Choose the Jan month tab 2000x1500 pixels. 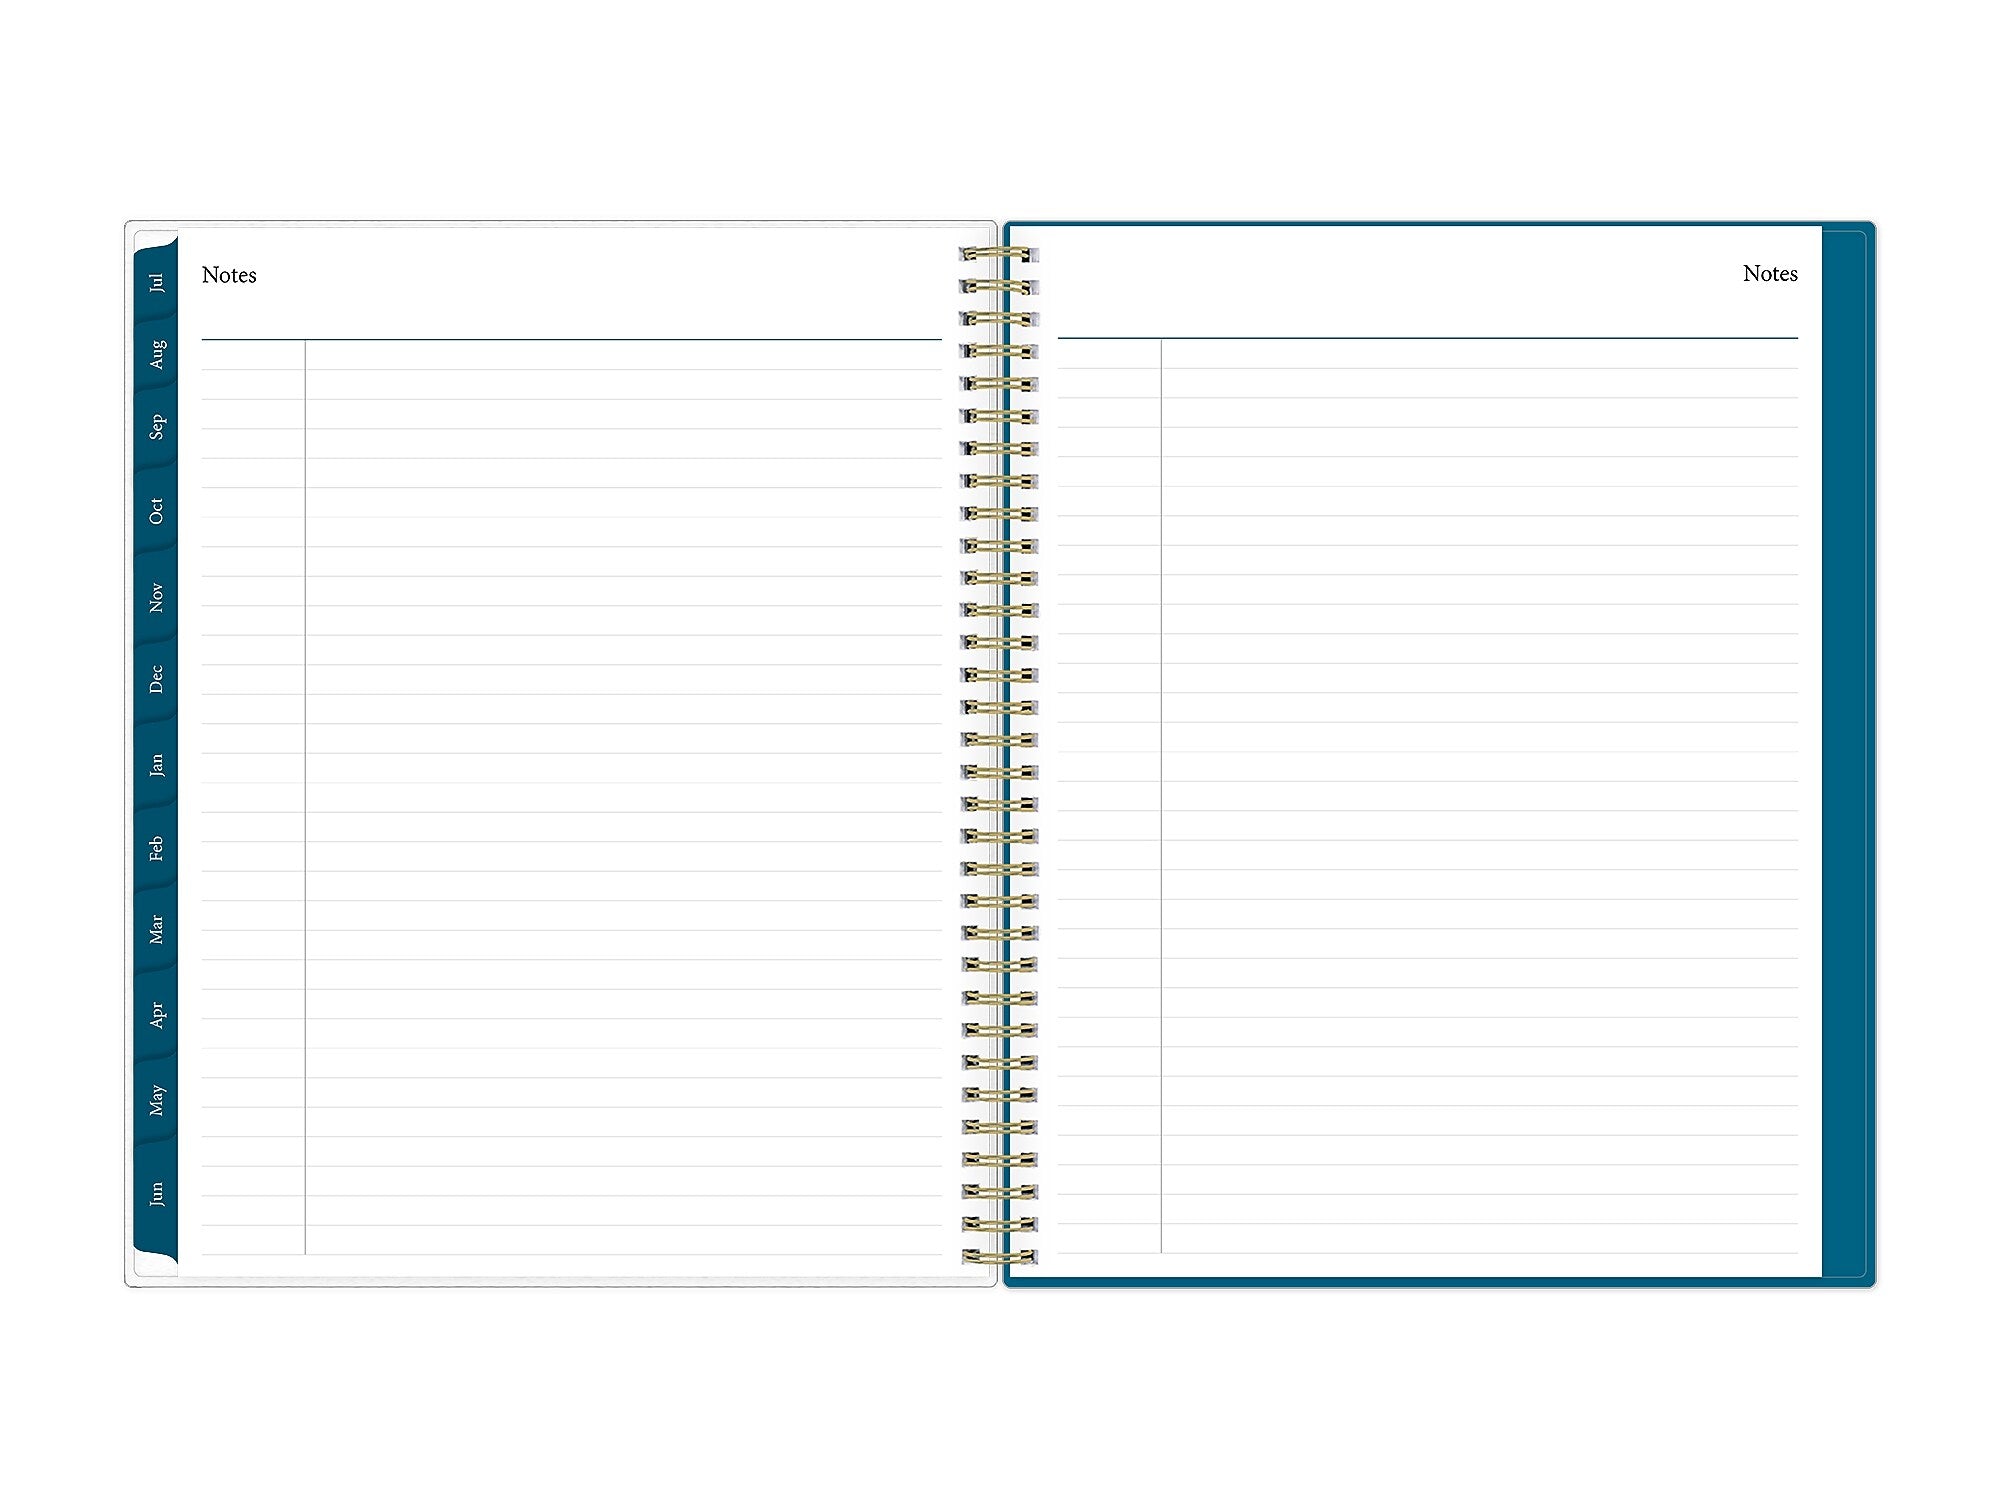(156, 765)
